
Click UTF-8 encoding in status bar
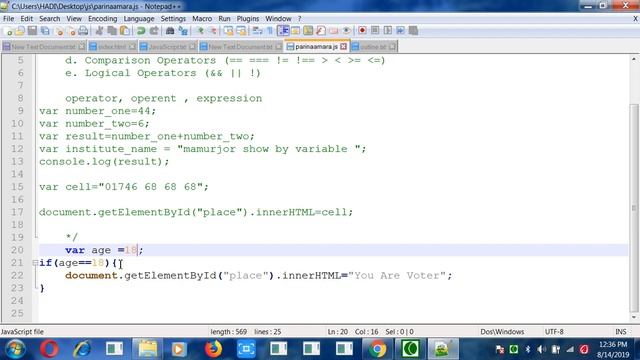pyautogui.click(x=554, y=332)
